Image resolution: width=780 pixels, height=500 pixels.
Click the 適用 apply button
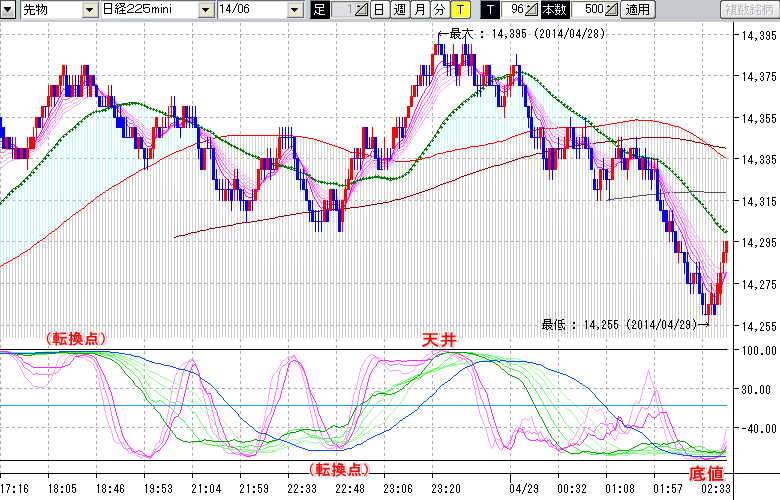pos(637,10)
